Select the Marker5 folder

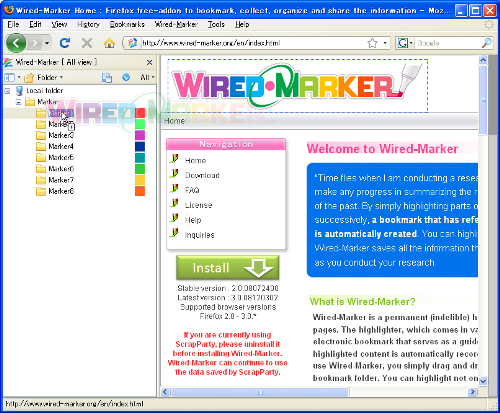pyautogui.click(x=61, y=157)
